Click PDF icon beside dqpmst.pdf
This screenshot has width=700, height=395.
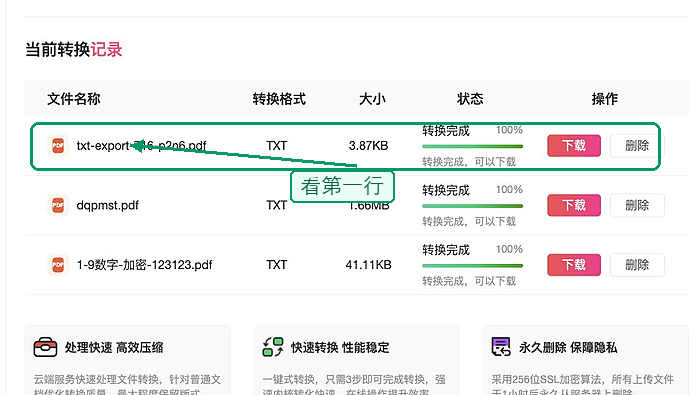(58, 205)
